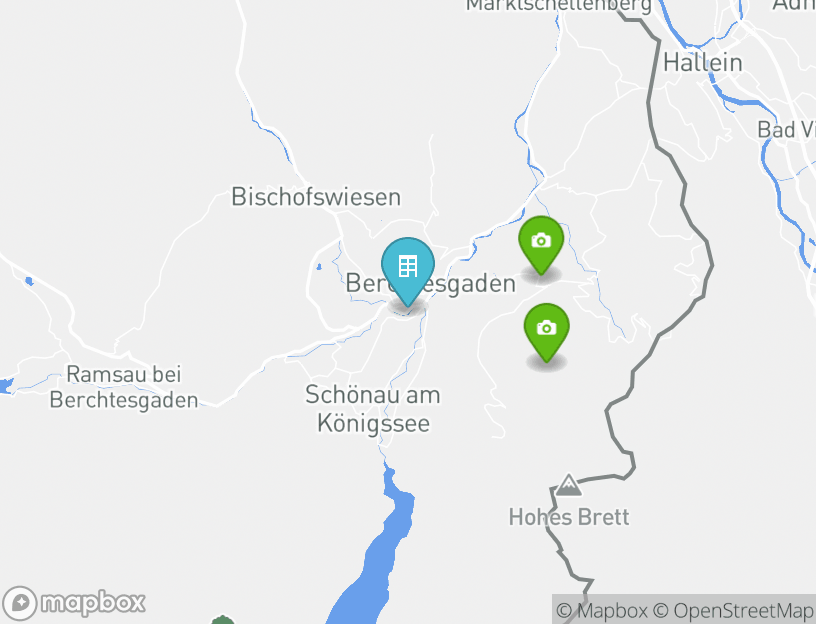Select the Ramsau bei Berchtesgaden label
Image resolution: width=816 pixels, height=624 pixels.
click(x=124, y=387)
